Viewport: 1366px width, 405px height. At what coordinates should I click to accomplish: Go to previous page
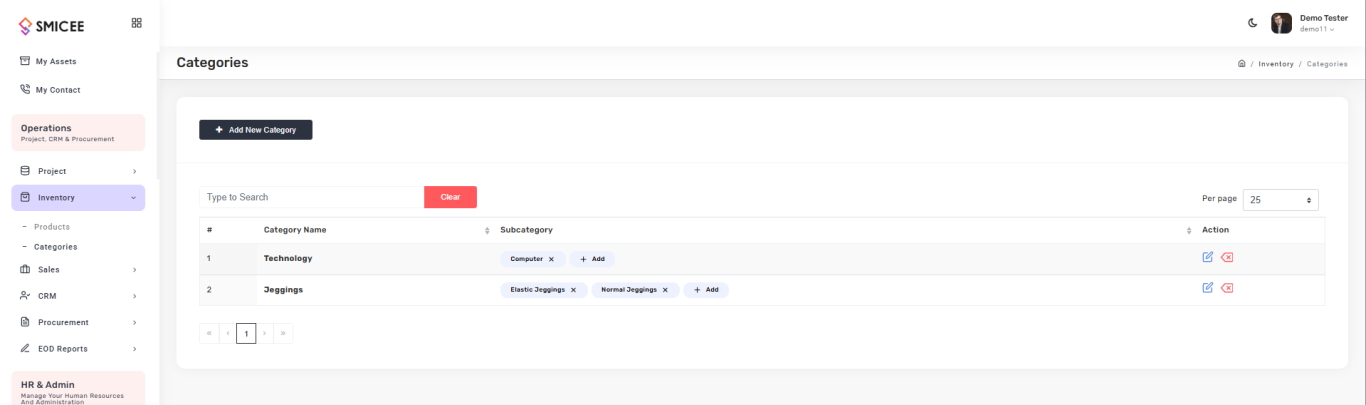(227, 333)
